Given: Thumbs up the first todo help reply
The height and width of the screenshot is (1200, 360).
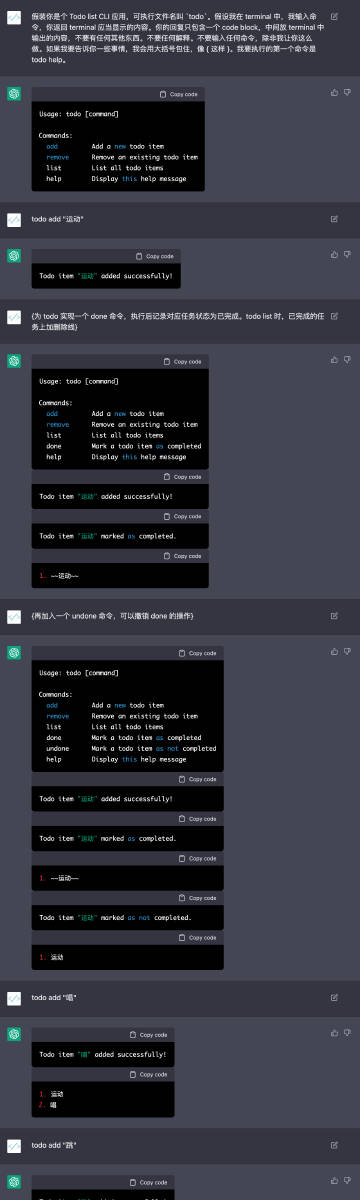Looking at the screenshot, I should coord(334,92).
